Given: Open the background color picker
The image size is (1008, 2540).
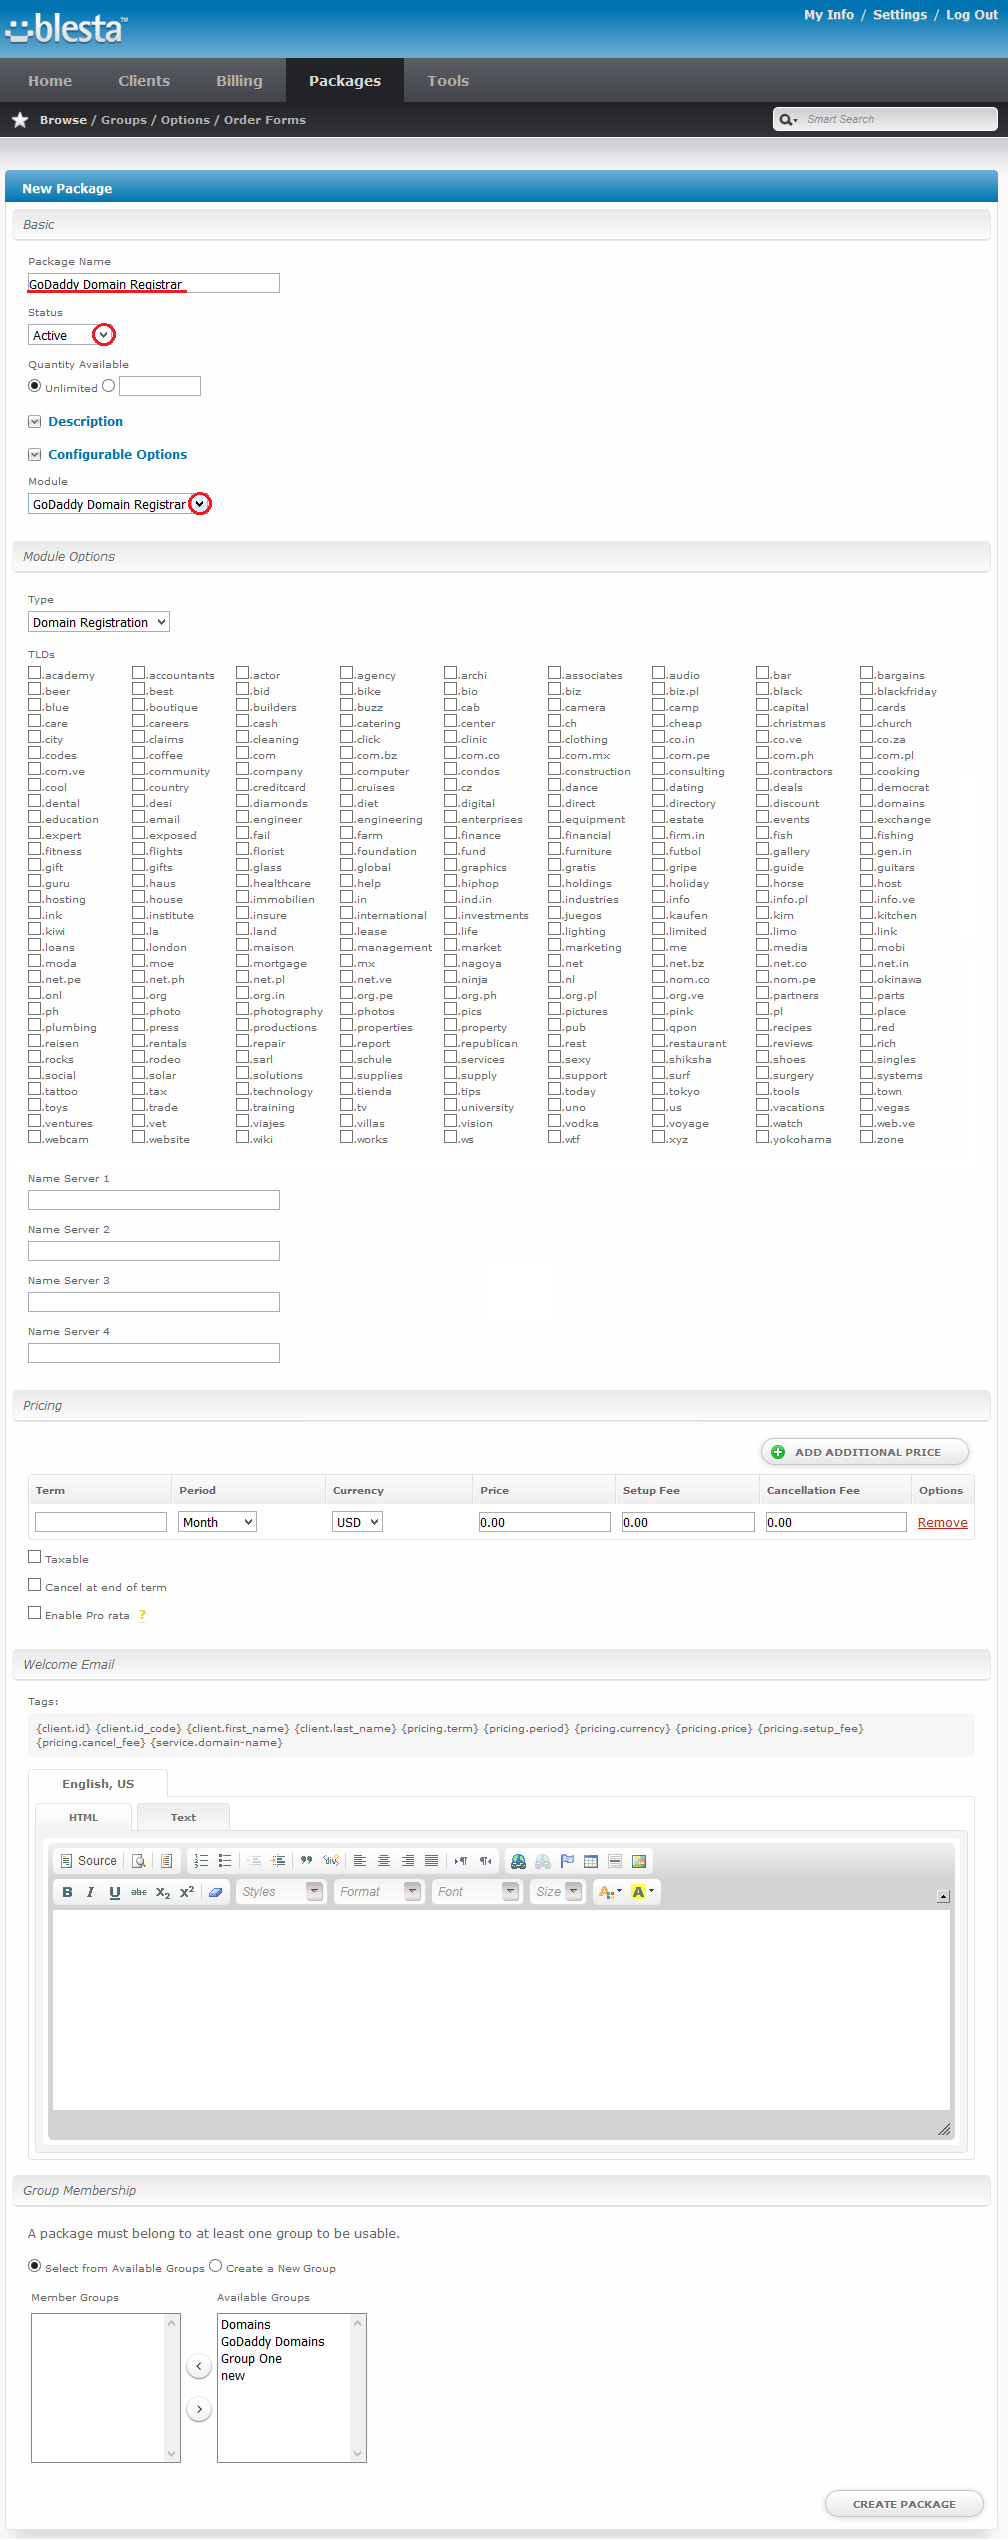Looking at the screenshot, I should [643, 1892].
